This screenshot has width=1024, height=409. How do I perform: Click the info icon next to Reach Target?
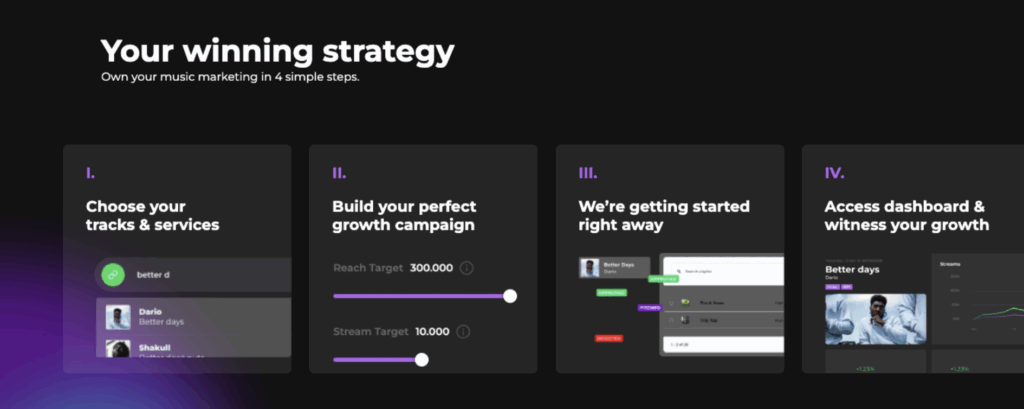pos(466,268)
